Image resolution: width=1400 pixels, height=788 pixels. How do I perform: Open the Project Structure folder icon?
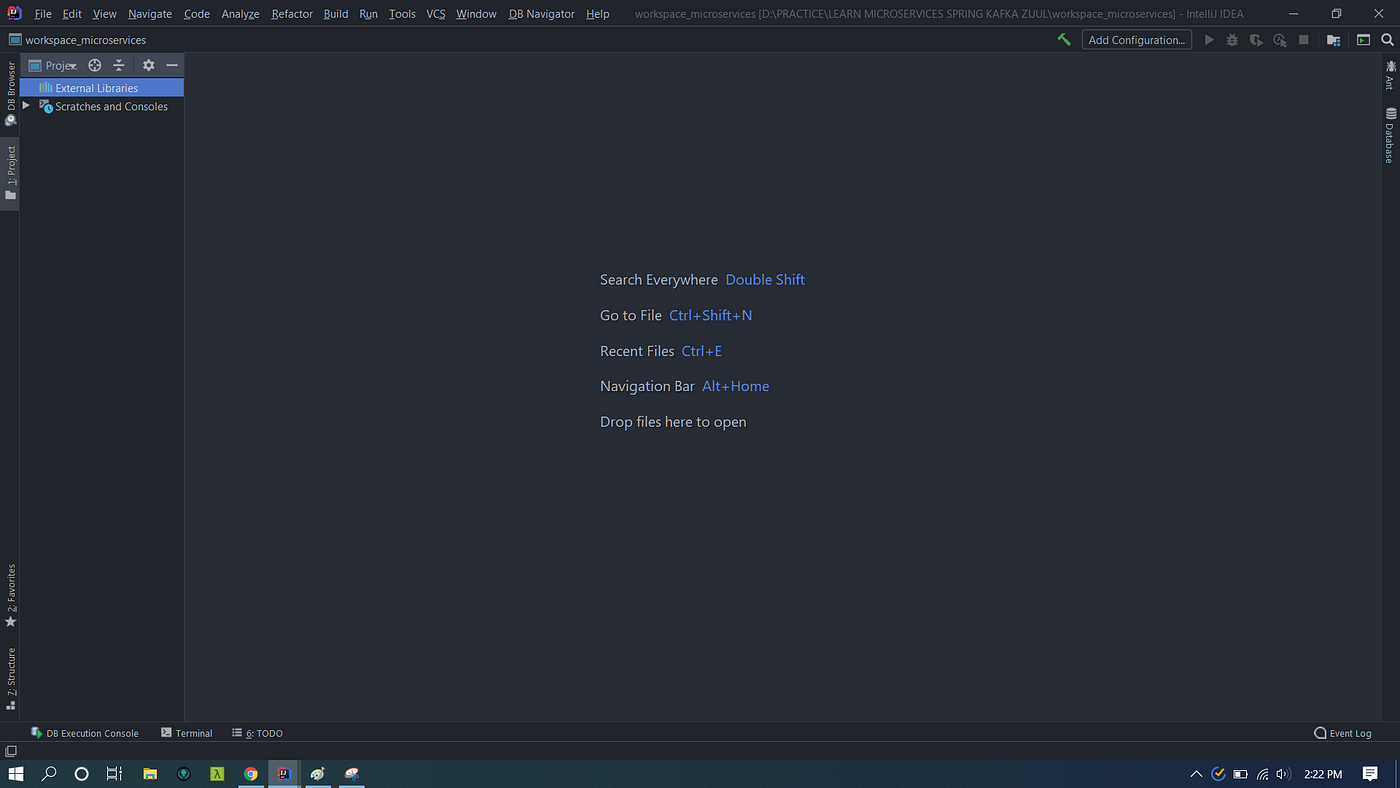click(1334, 40)
